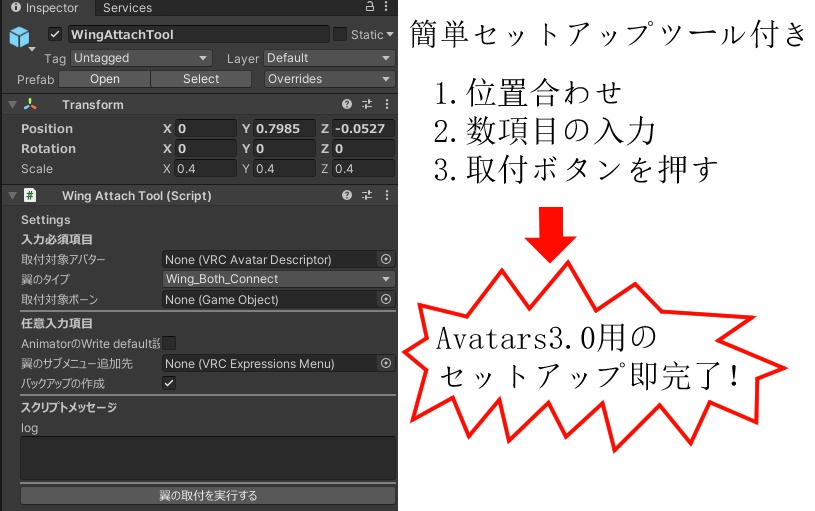Click the C# script icon
This screenshot has width=815, height=511.
30,195
